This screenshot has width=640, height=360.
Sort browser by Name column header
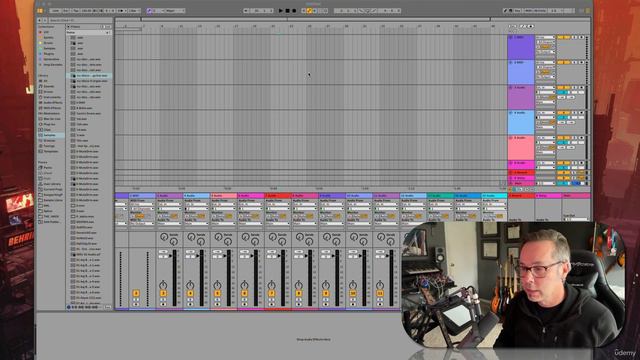89,32
